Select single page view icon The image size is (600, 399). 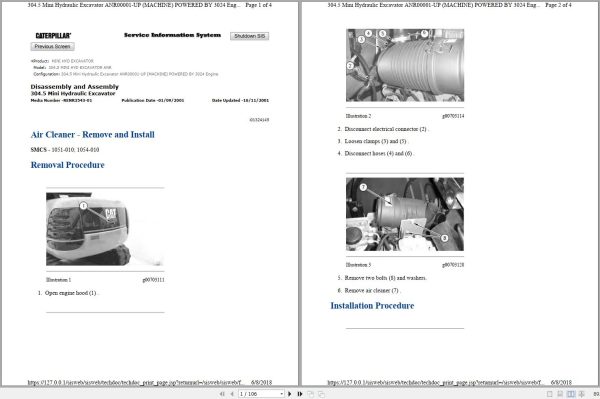click(x=549, y=394)
